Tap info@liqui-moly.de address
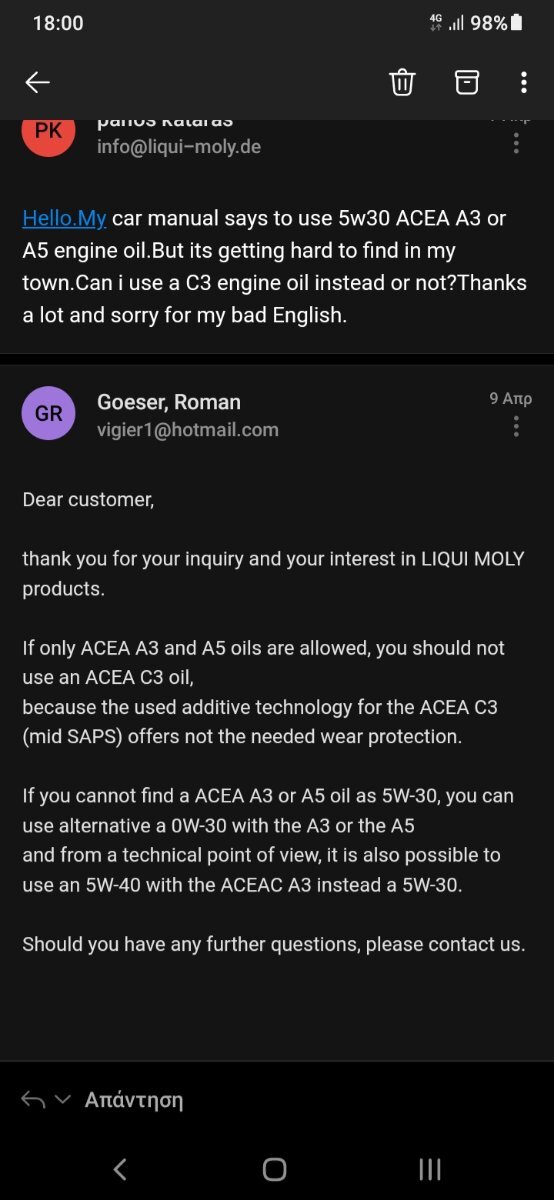Viewport: 554px width, 1200px height. (179, 147)
